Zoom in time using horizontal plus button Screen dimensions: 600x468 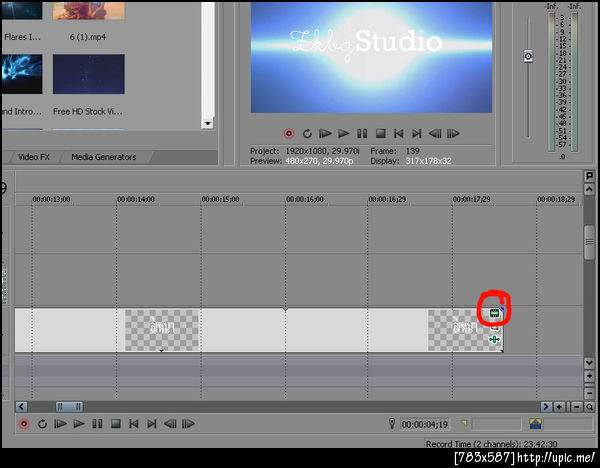click(x=559, y=406)
